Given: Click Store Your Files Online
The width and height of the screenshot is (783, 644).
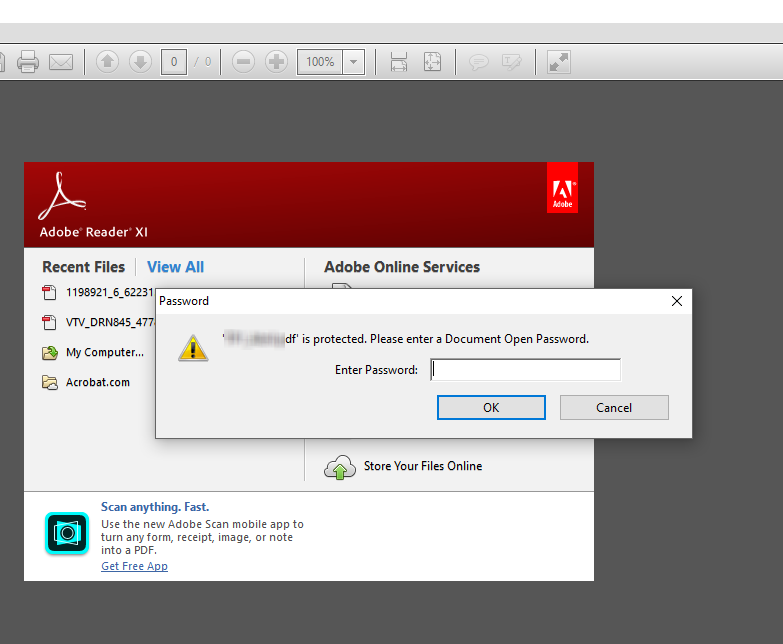Looking at the screenshot, I should point(423,466).
